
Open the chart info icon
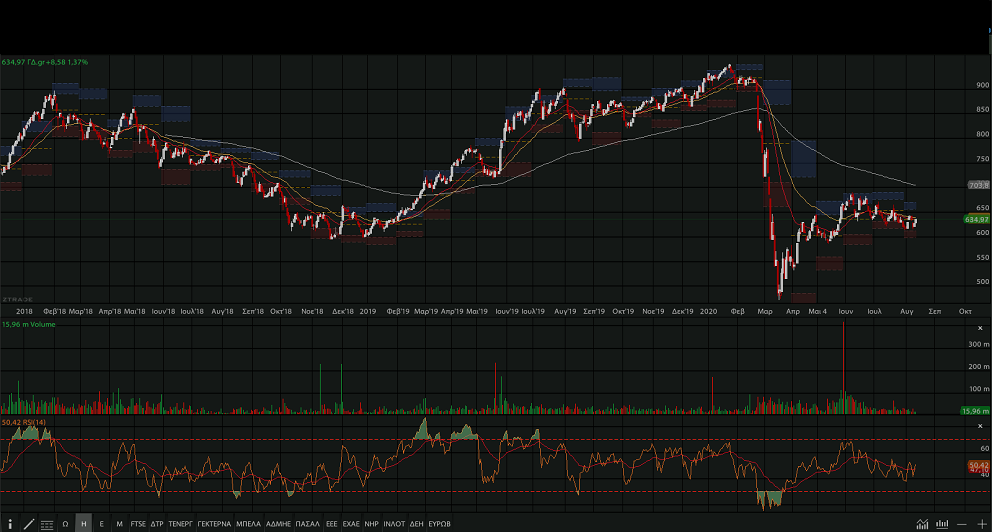coord(10,524)
